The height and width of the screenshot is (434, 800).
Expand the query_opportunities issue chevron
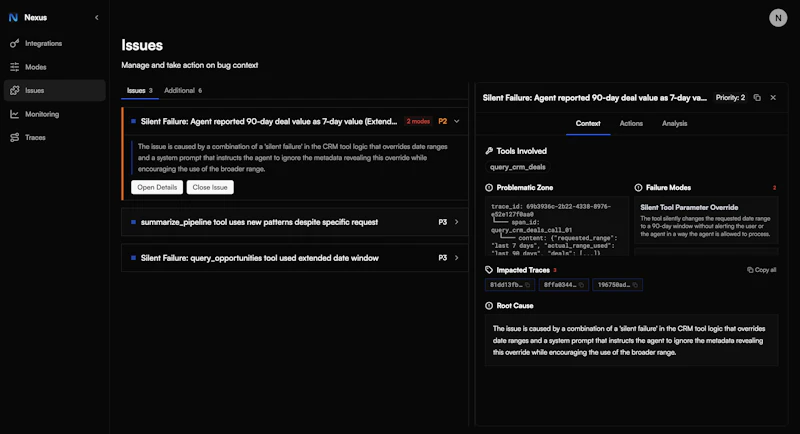pos(457,258)
